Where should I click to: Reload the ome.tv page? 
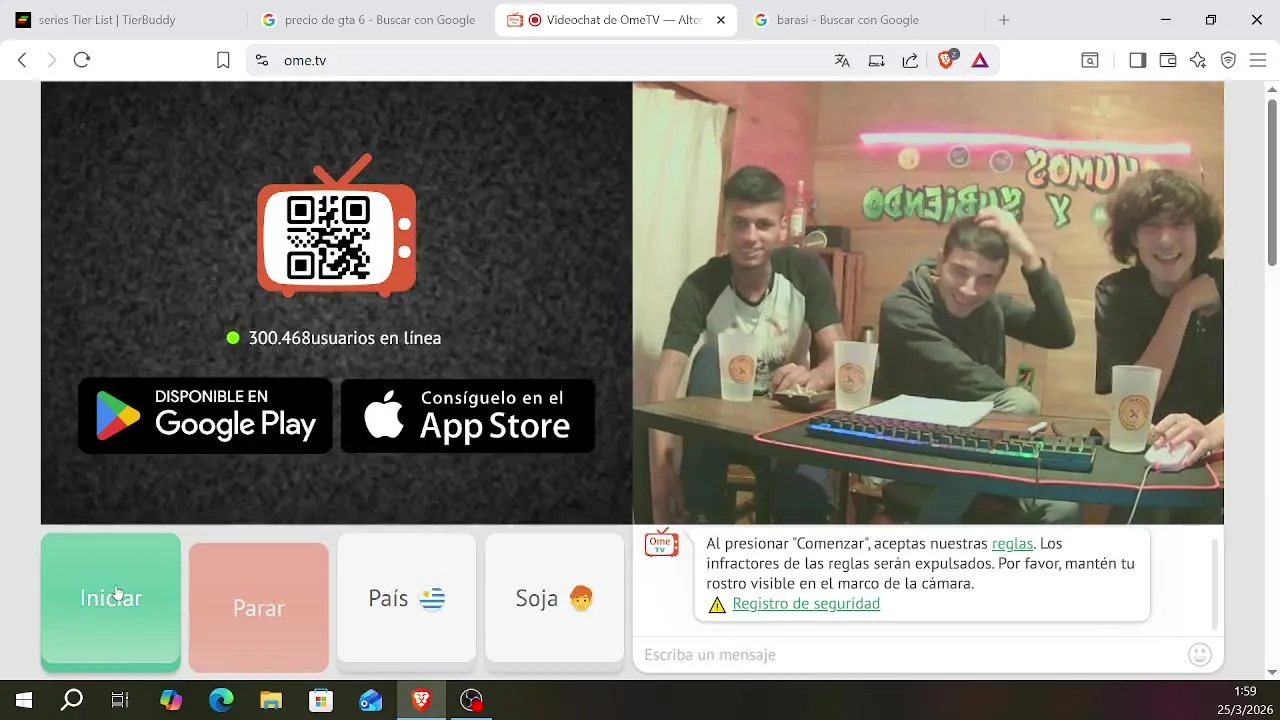(82, 60)
